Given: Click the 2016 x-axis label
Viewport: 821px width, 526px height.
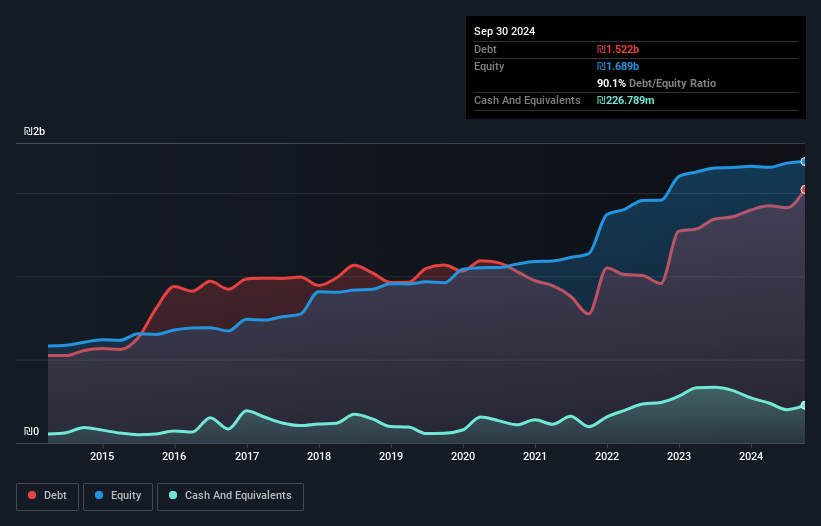Looking at the screenshot, I should pyautogui.click(x=174, y=456).
